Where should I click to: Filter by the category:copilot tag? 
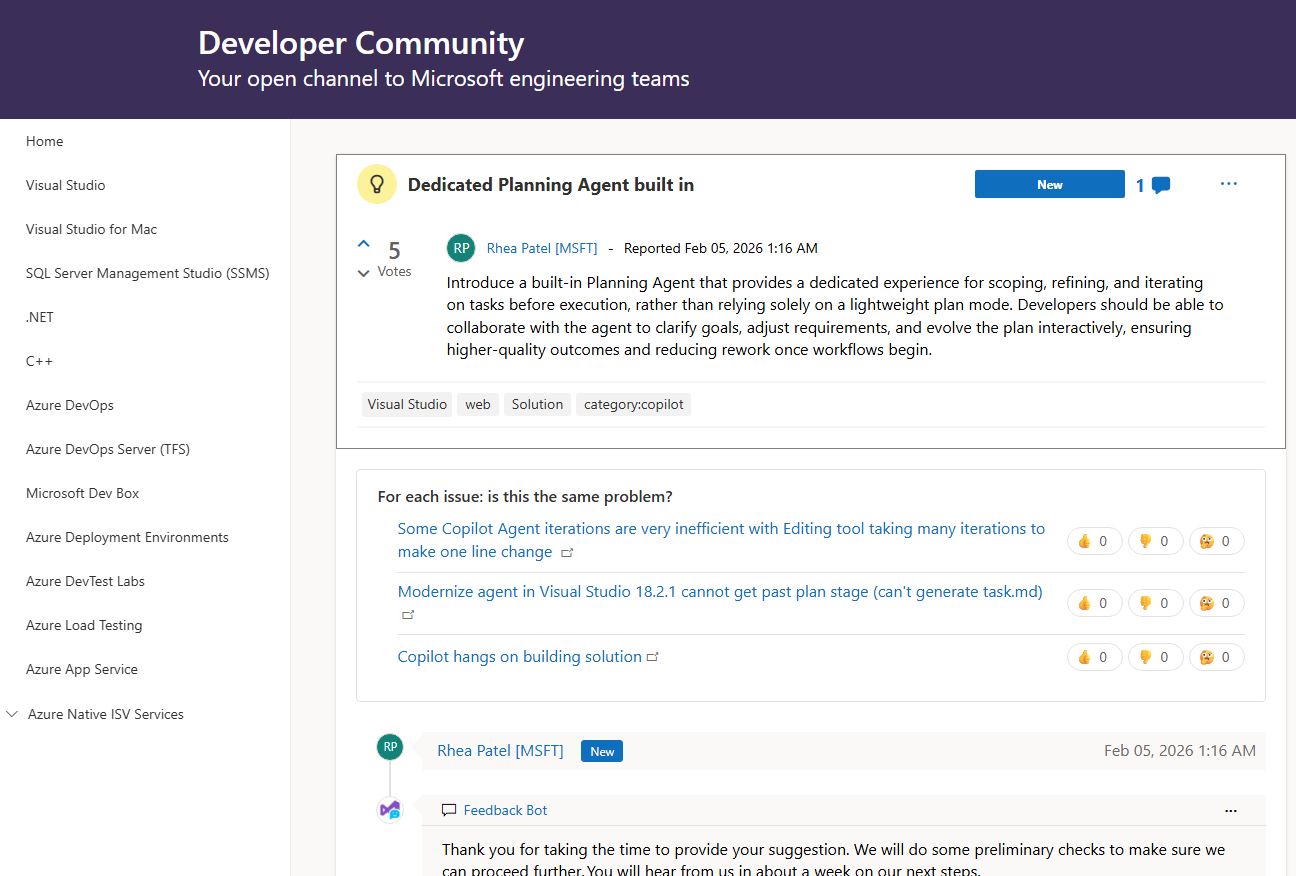pyautogui.click(x=634, y=404)
